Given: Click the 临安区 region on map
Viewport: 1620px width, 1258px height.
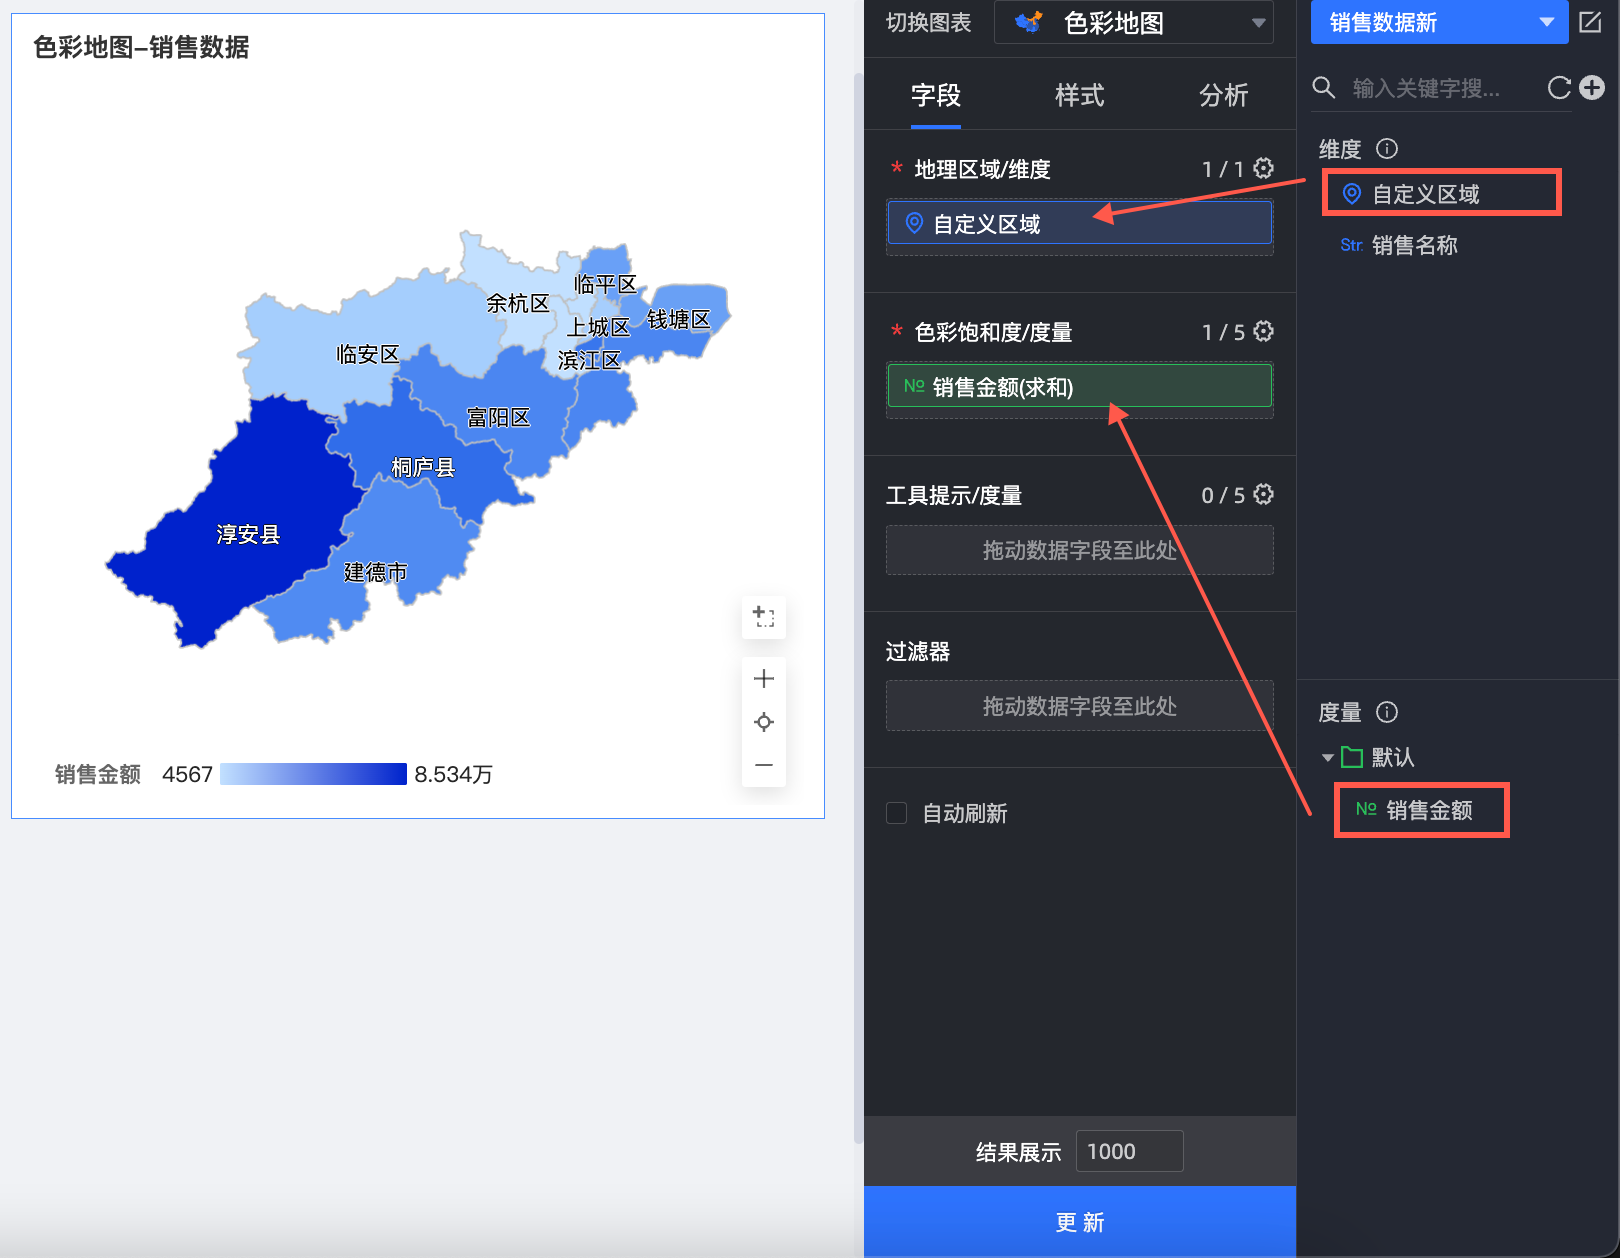Looking at the screenshot, I should (x=368, y=354).
